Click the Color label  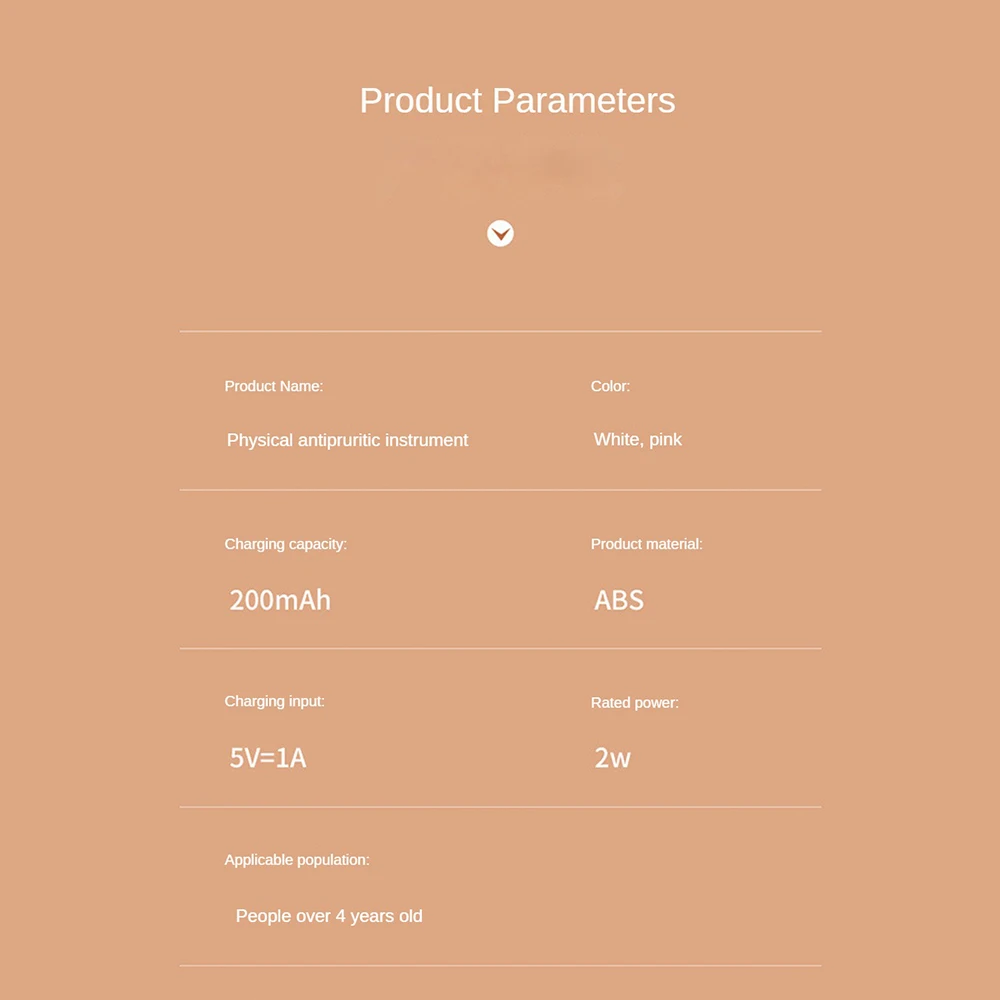pos(610,386)
